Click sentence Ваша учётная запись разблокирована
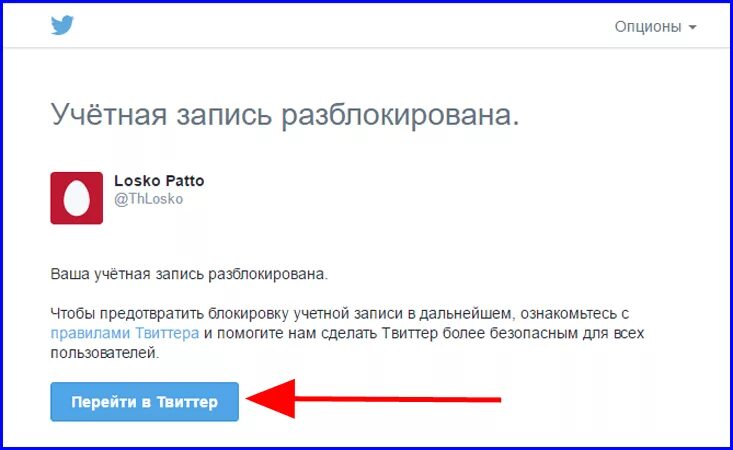Screen dimensions: 733x450 (x=189, y=274)
